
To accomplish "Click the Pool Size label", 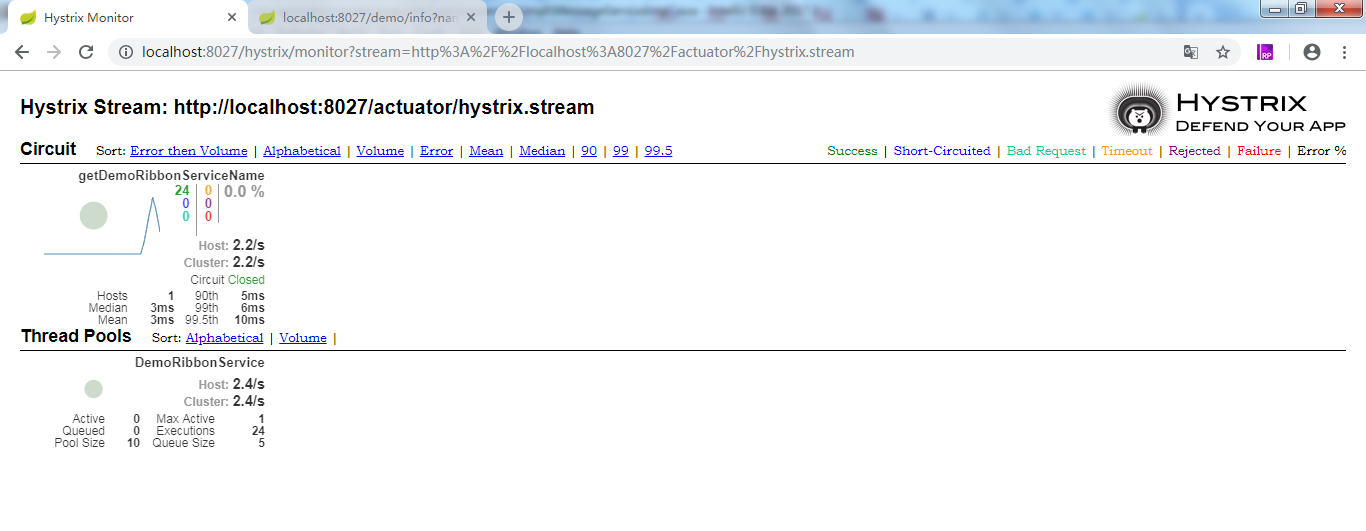I will (79, 443).
